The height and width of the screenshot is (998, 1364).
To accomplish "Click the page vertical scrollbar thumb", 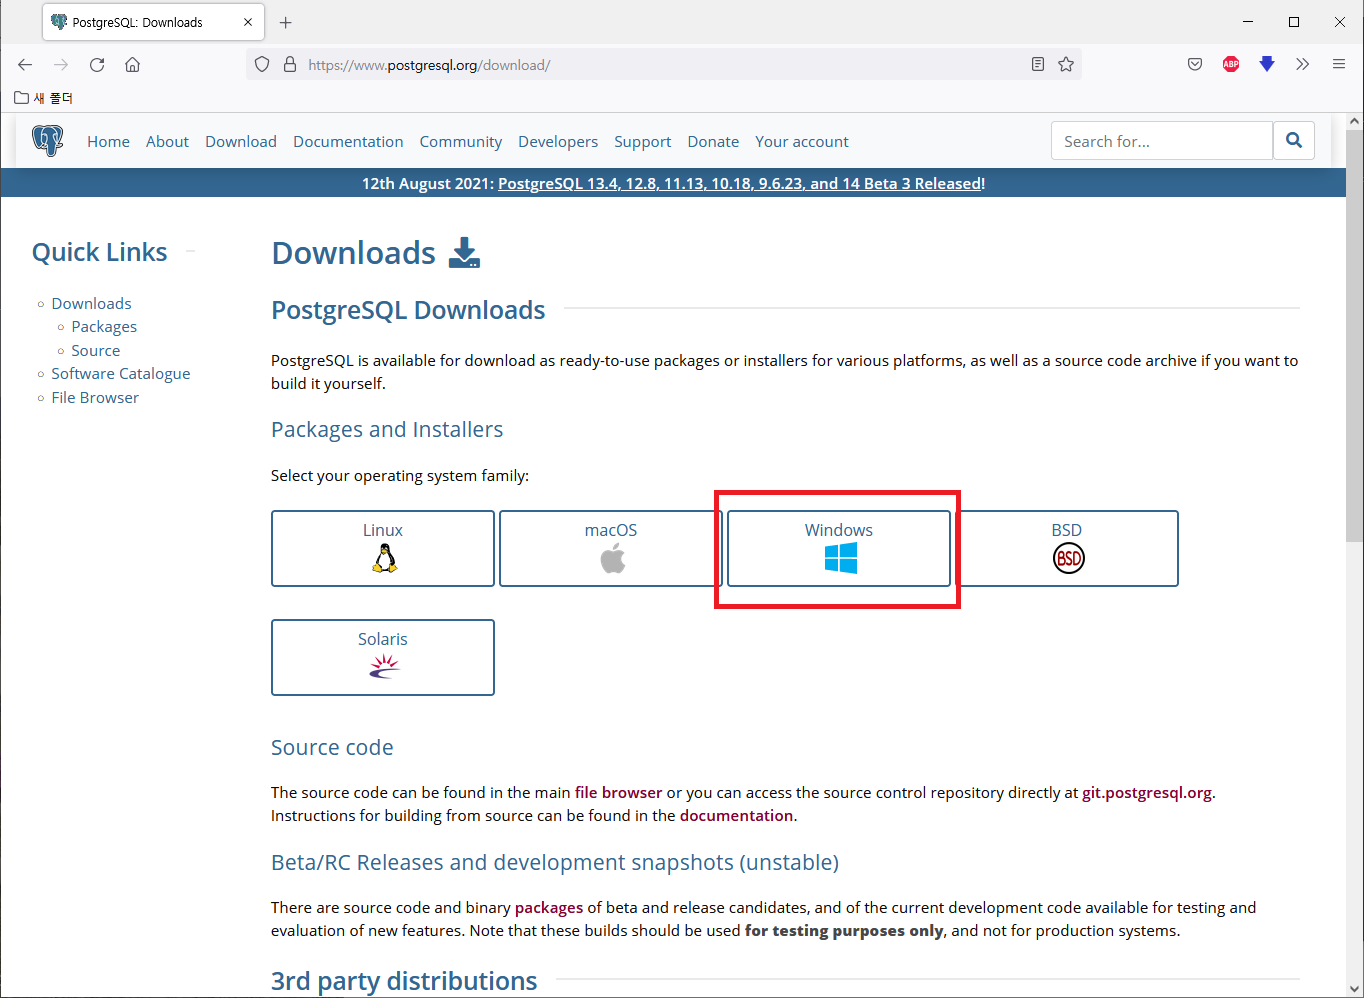I will tap(1354, 336).
